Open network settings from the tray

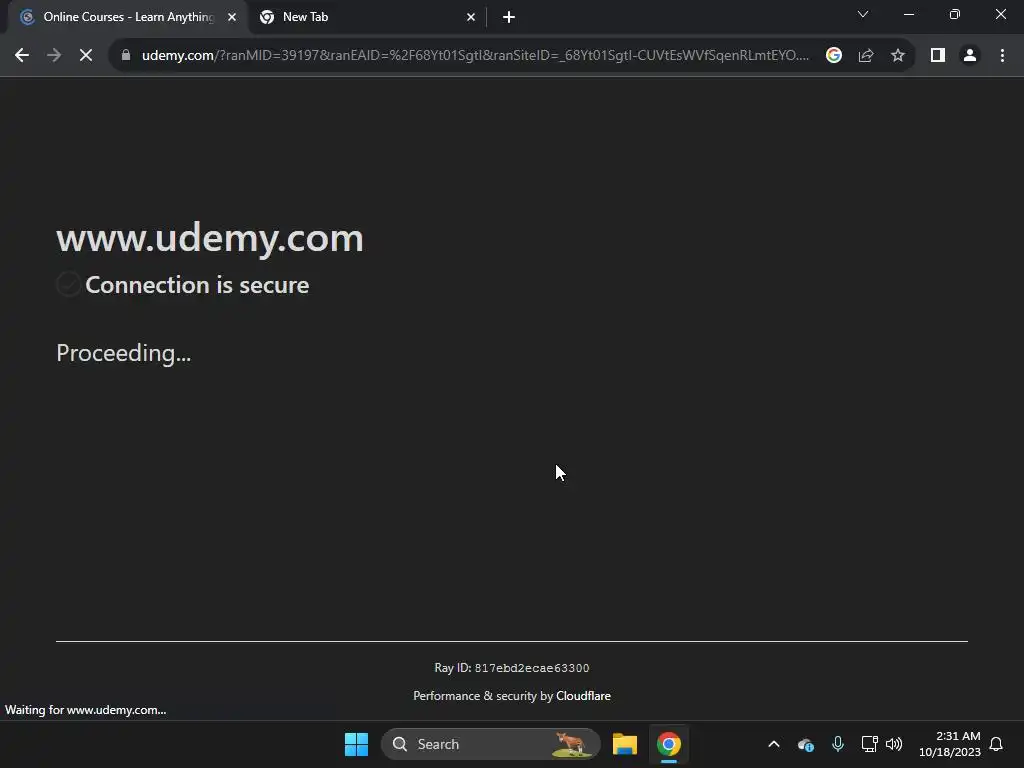click(869, 744)
